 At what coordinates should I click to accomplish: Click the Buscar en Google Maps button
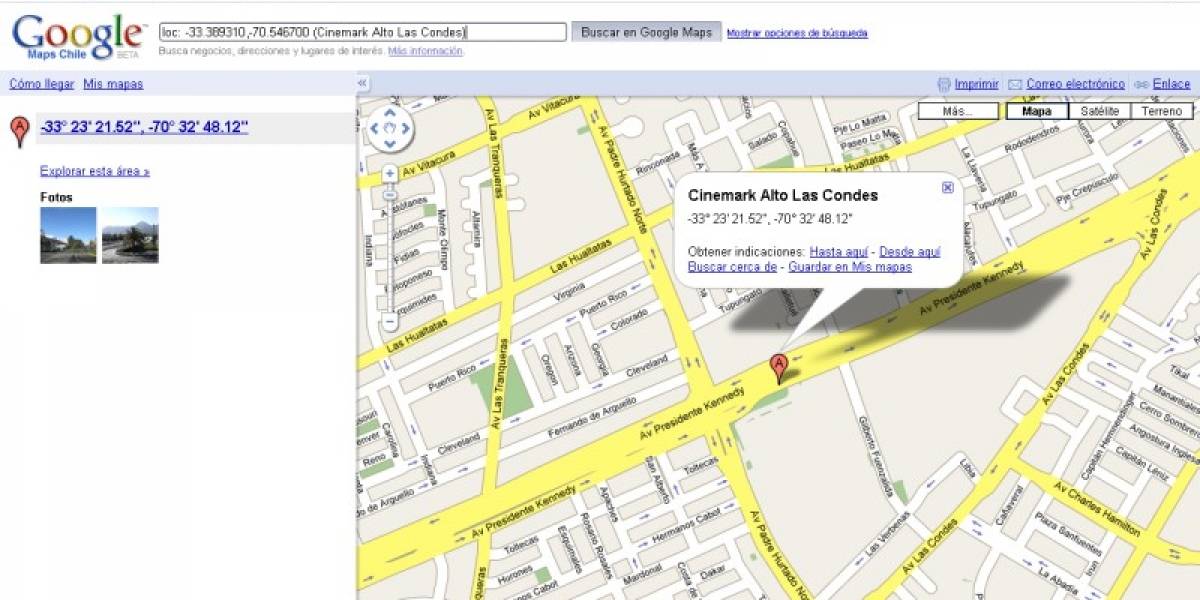(646, 32)
